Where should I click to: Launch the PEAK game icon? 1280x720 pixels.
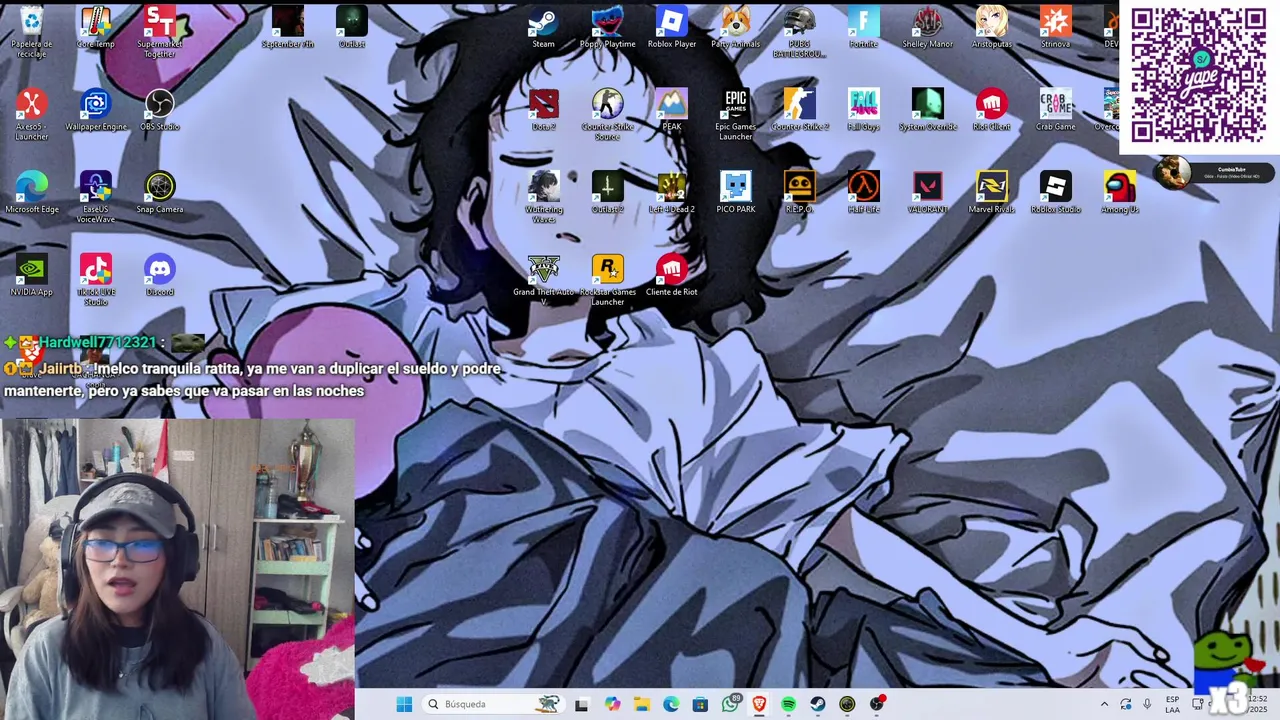671,110
